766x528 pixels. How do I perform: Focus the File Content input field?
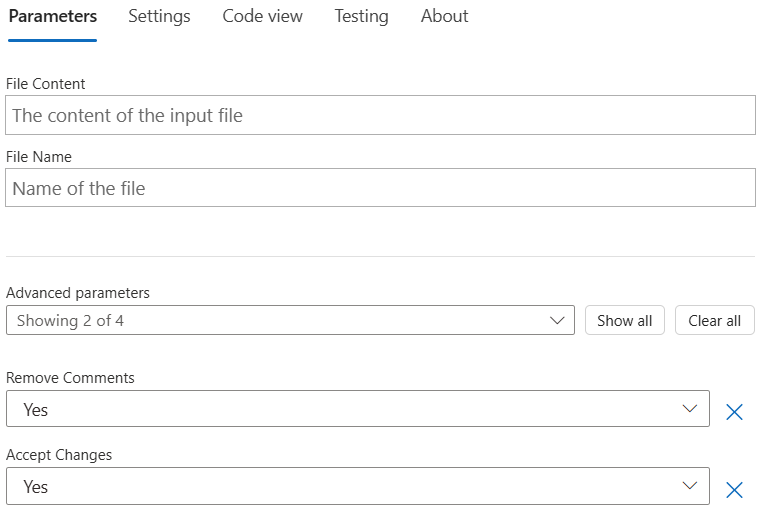point(380,115)
